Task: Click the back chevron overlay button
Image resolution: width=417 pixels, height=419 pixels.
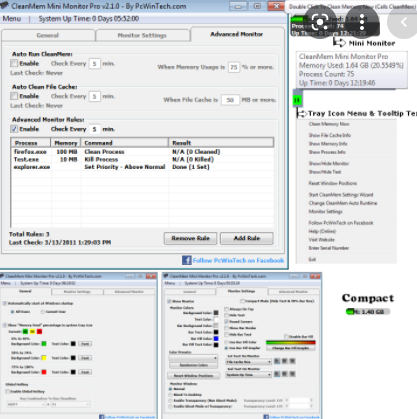Action: pos(403,23)
